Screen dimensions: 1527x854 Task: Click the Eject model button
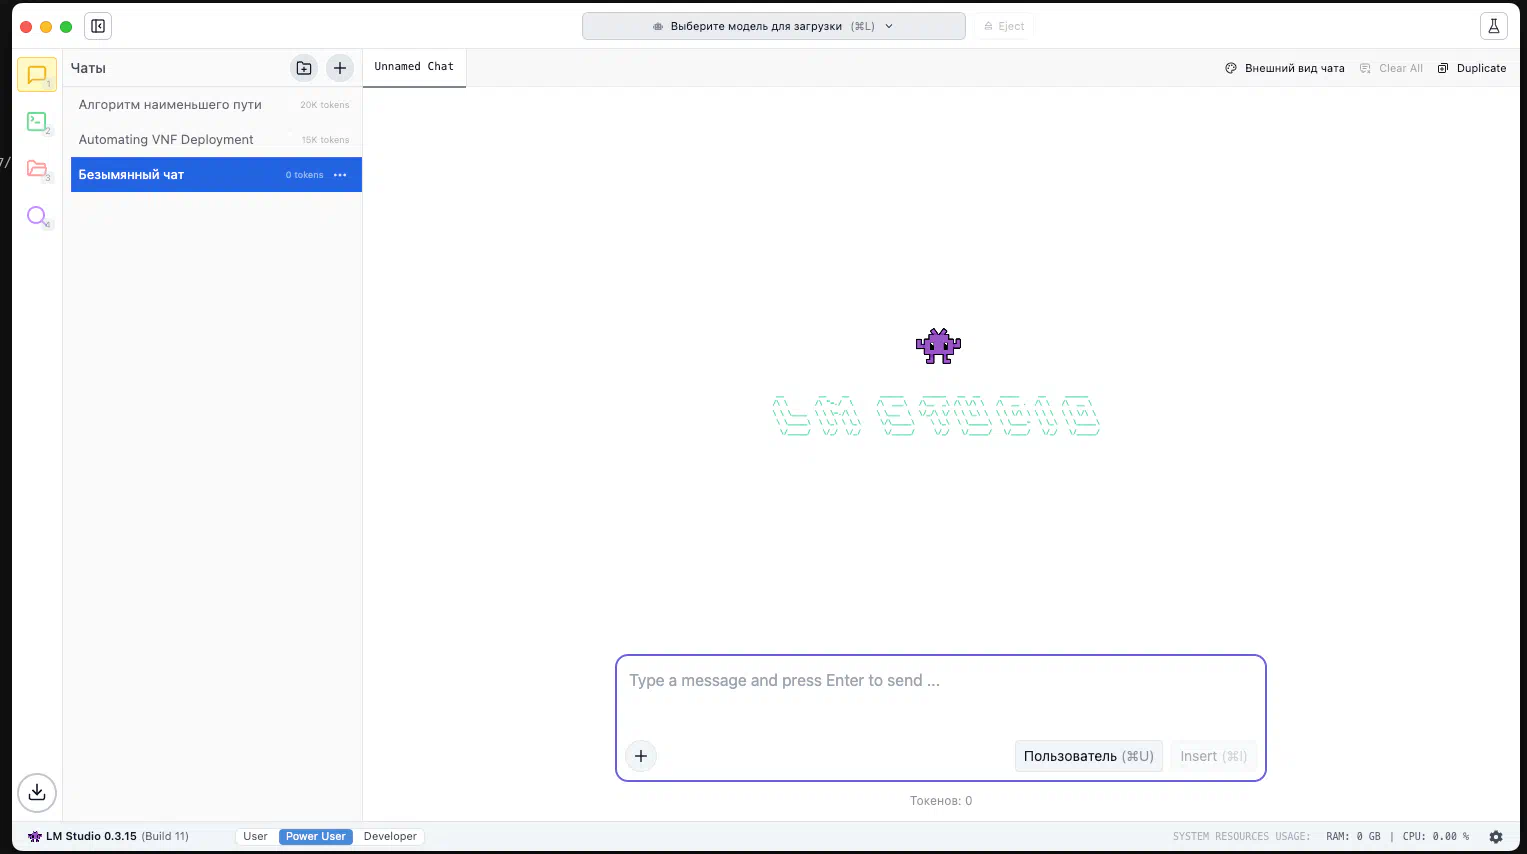tap(1004, 26)
